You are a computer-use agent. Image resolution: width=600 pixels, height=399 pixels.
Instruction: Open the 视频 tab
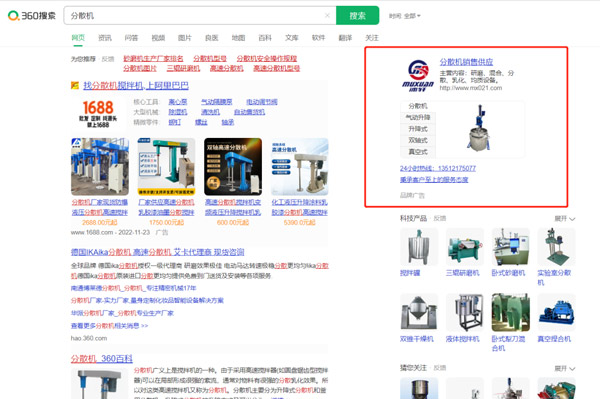[x=158, y=37]
